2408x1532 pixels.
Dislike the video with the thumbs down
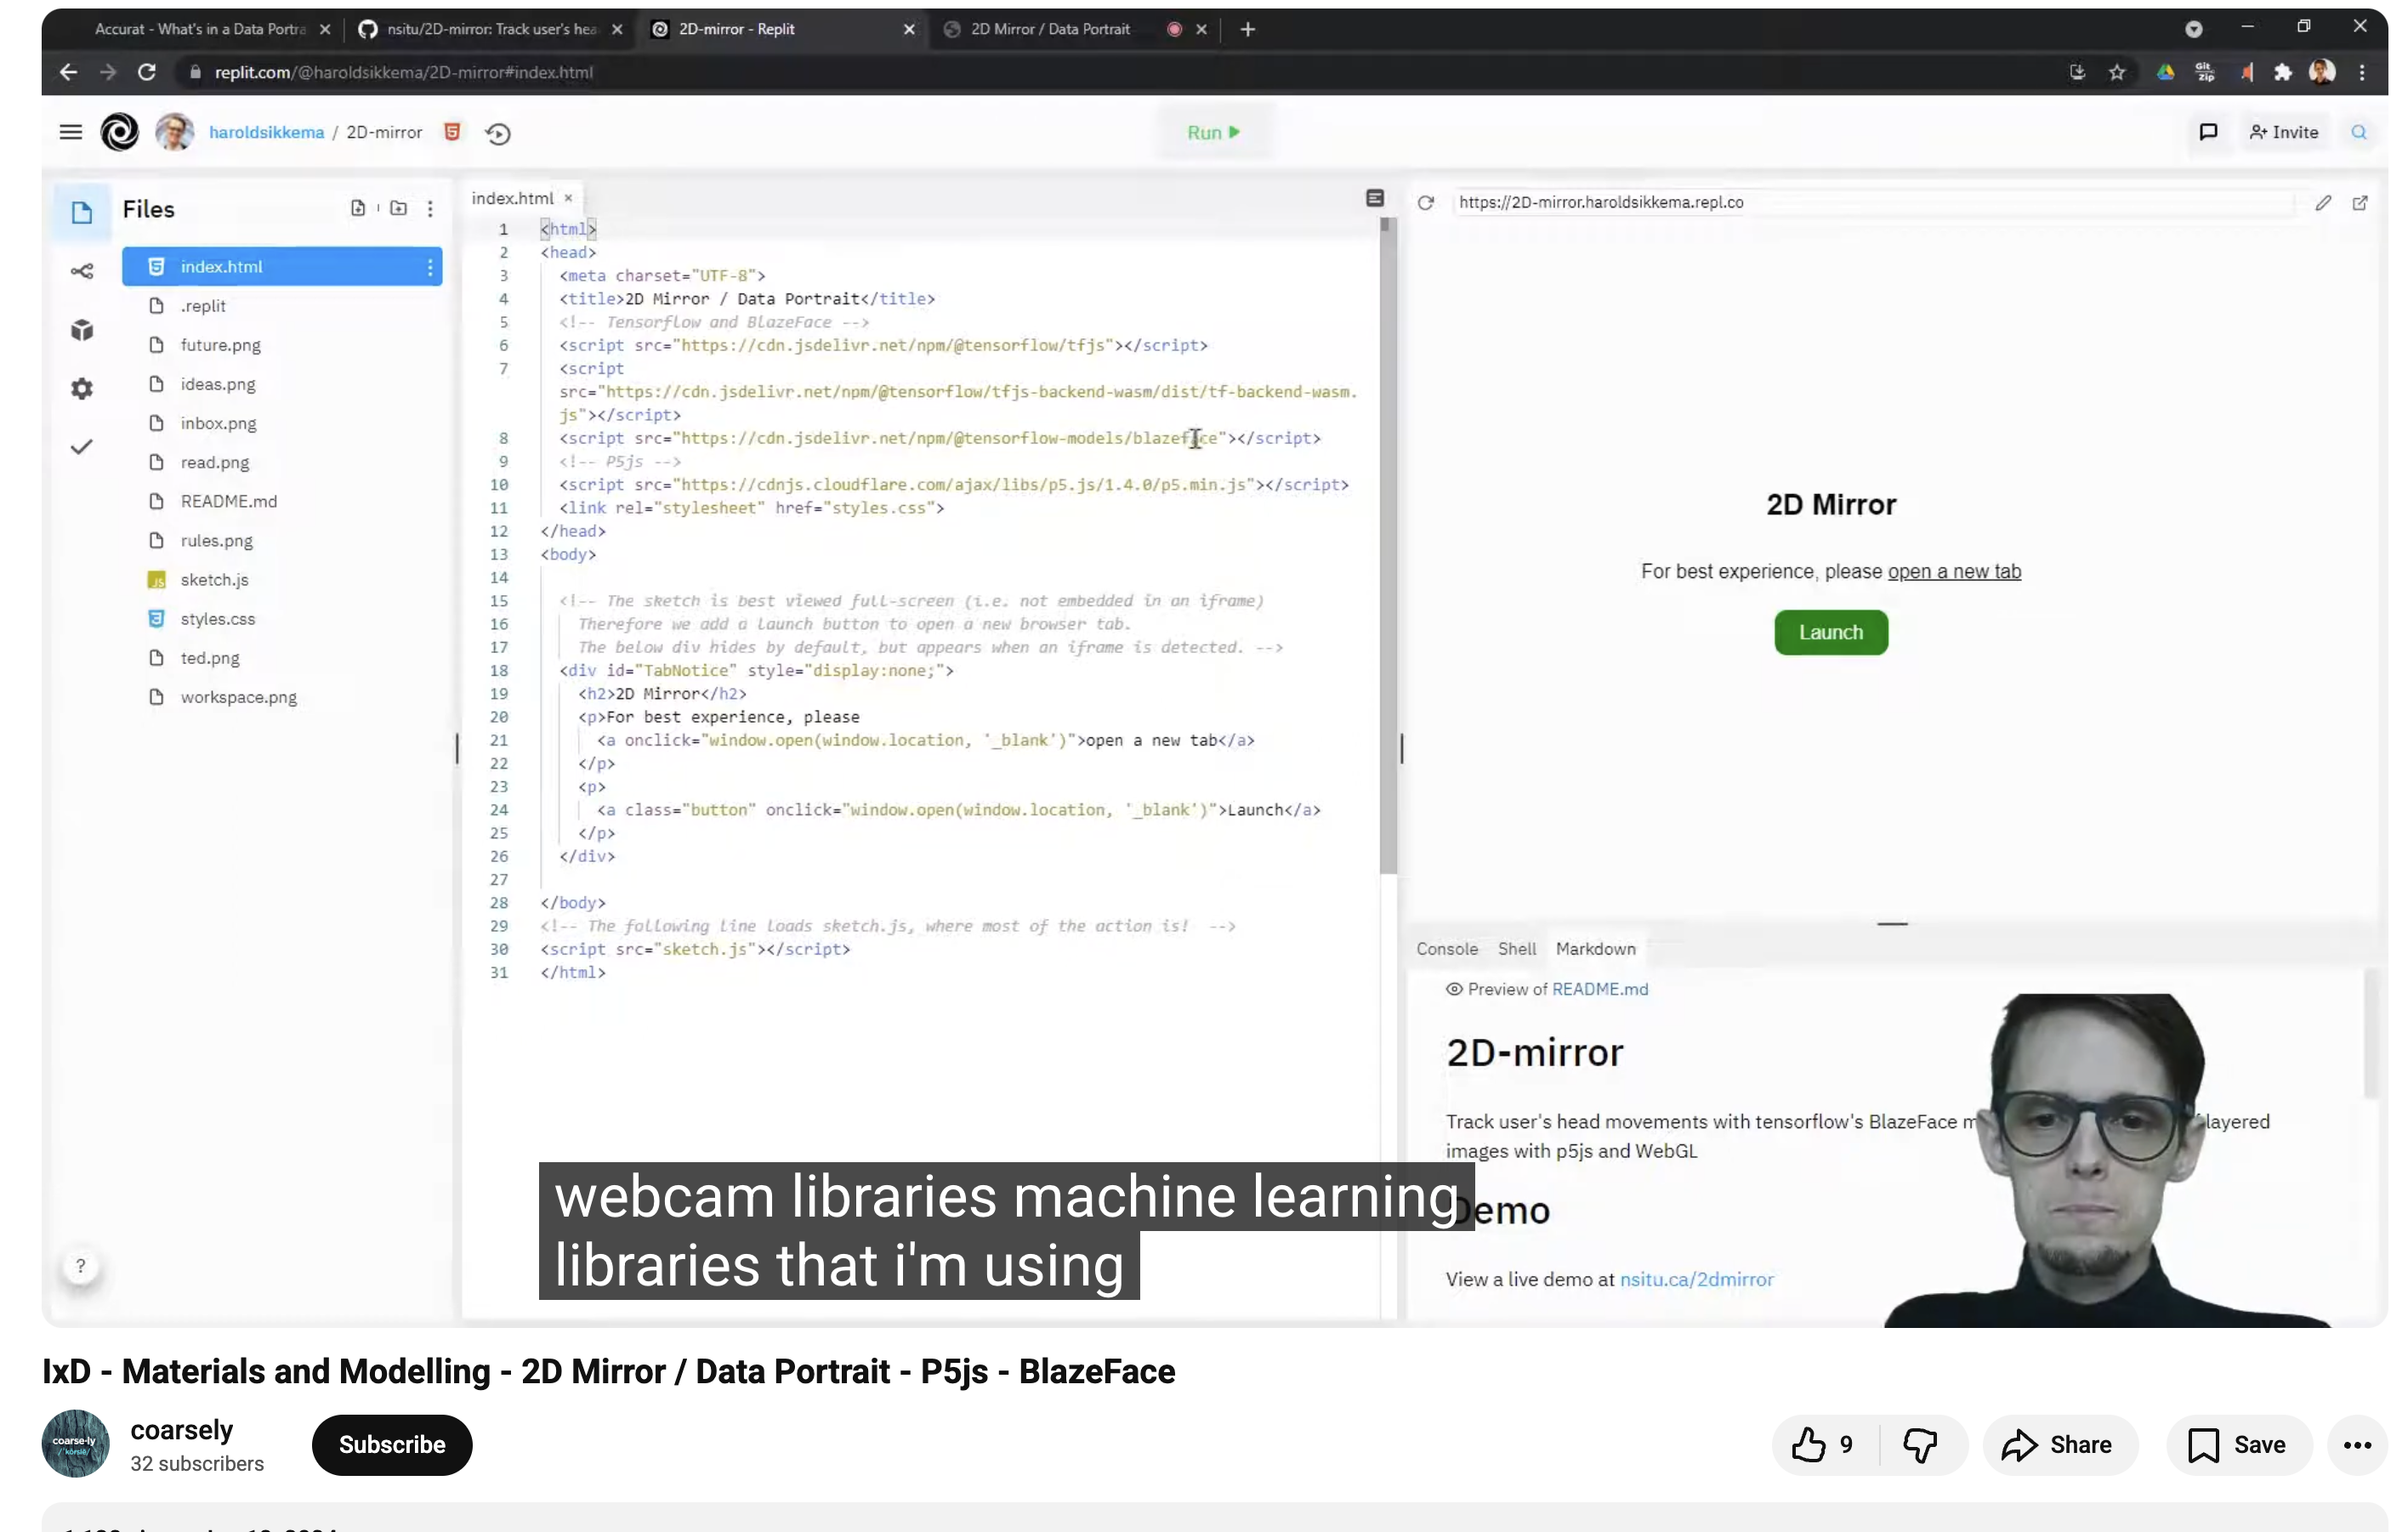point(1921,1444)
